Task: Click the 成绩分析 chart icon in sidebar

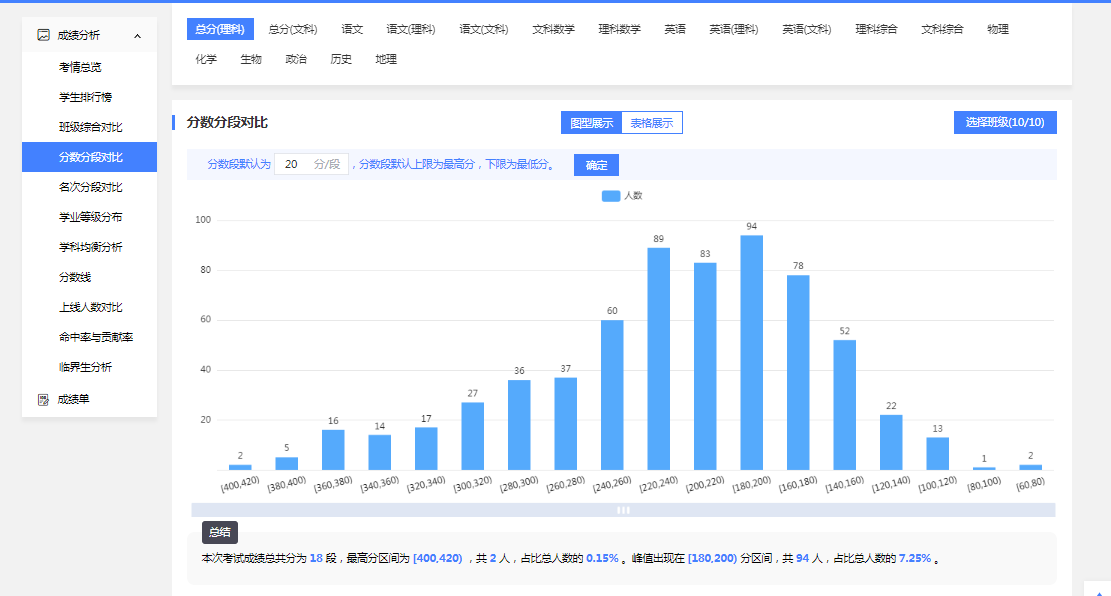Action: [43, 35]
